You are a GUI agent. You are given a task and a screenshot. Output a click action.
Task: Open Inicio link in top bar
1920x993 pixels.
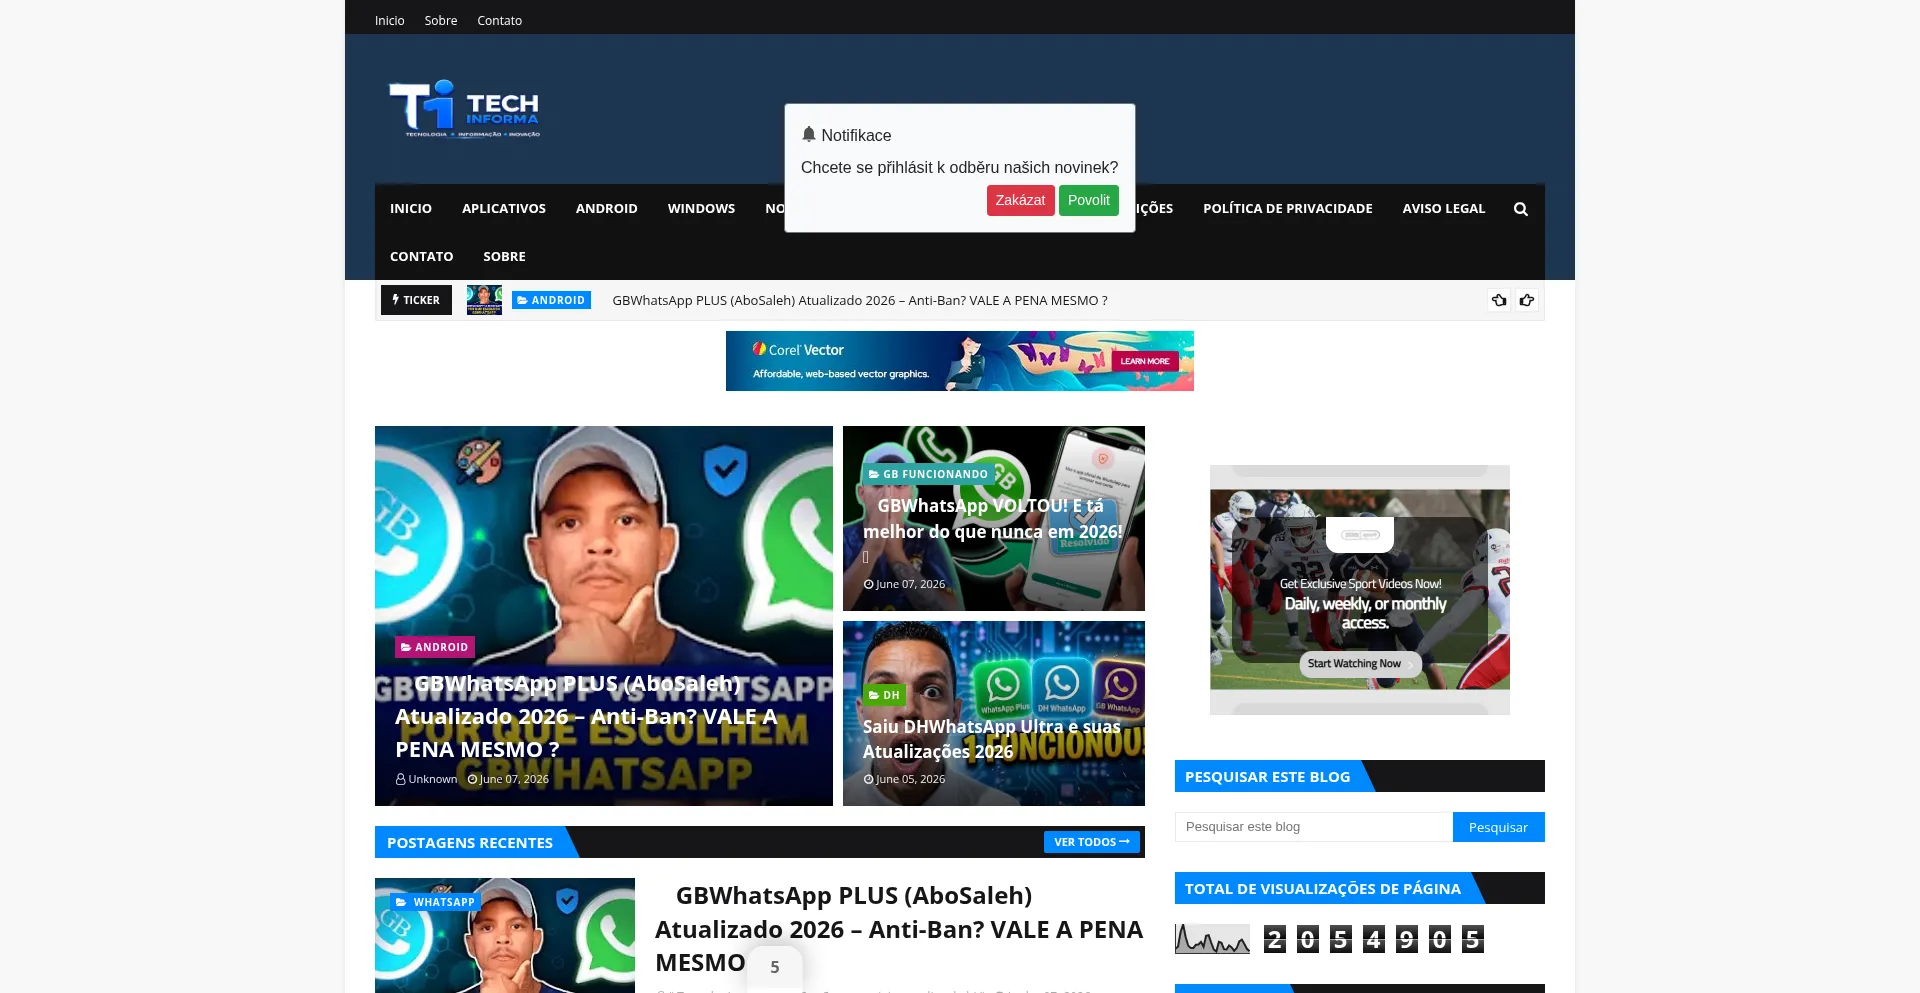[x=389, y=20]
